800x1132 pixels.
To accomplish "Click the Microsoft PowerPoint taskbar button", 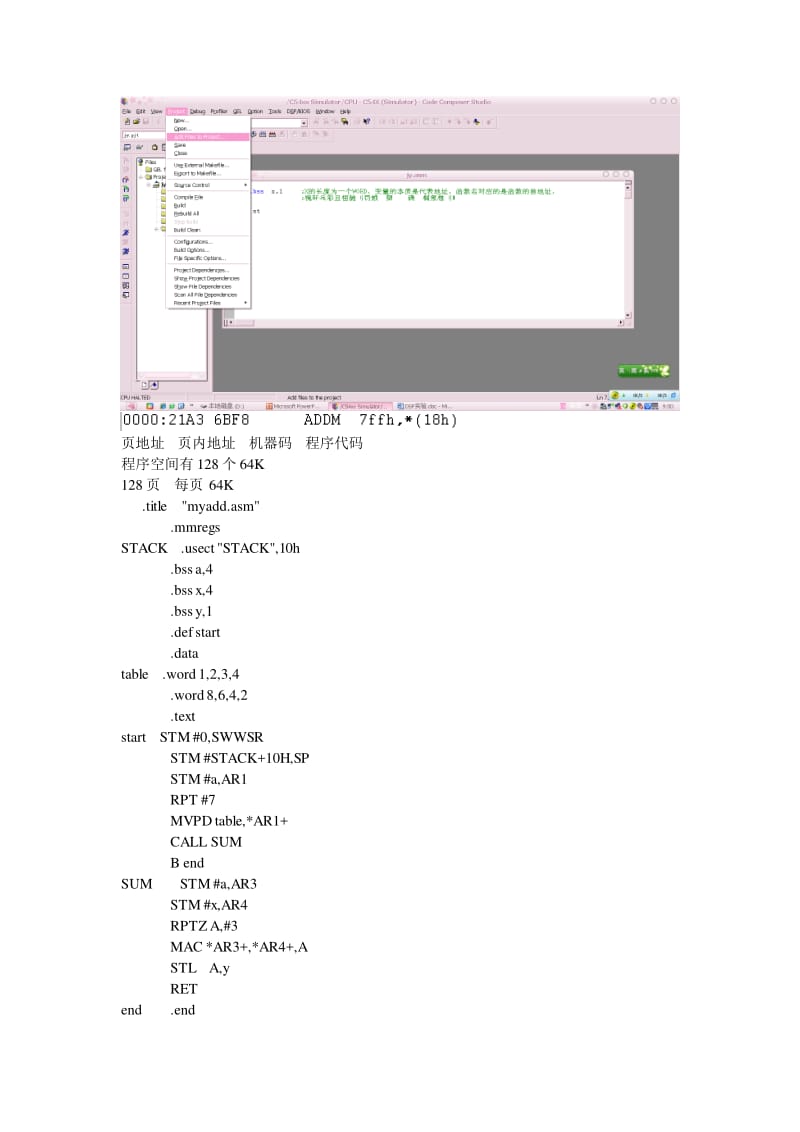I will [295, 406].
